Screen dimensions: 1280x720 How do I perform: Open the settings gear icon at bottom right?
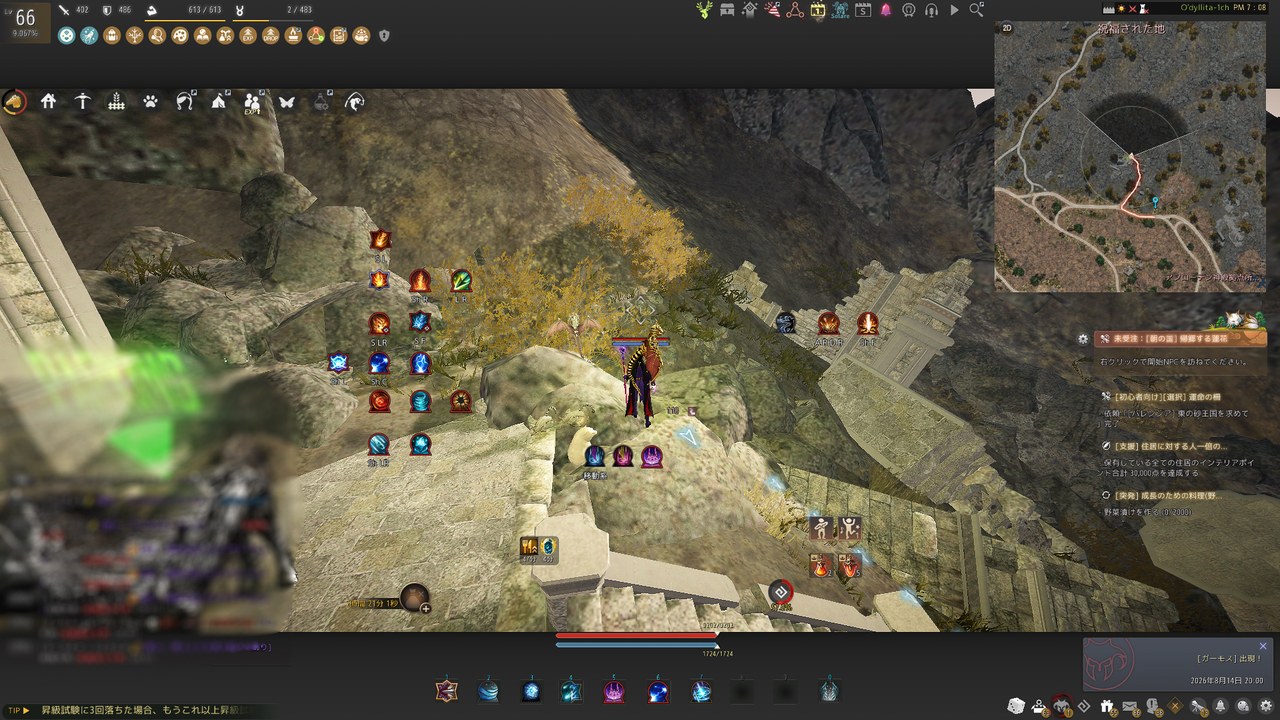click(1267, 707)
